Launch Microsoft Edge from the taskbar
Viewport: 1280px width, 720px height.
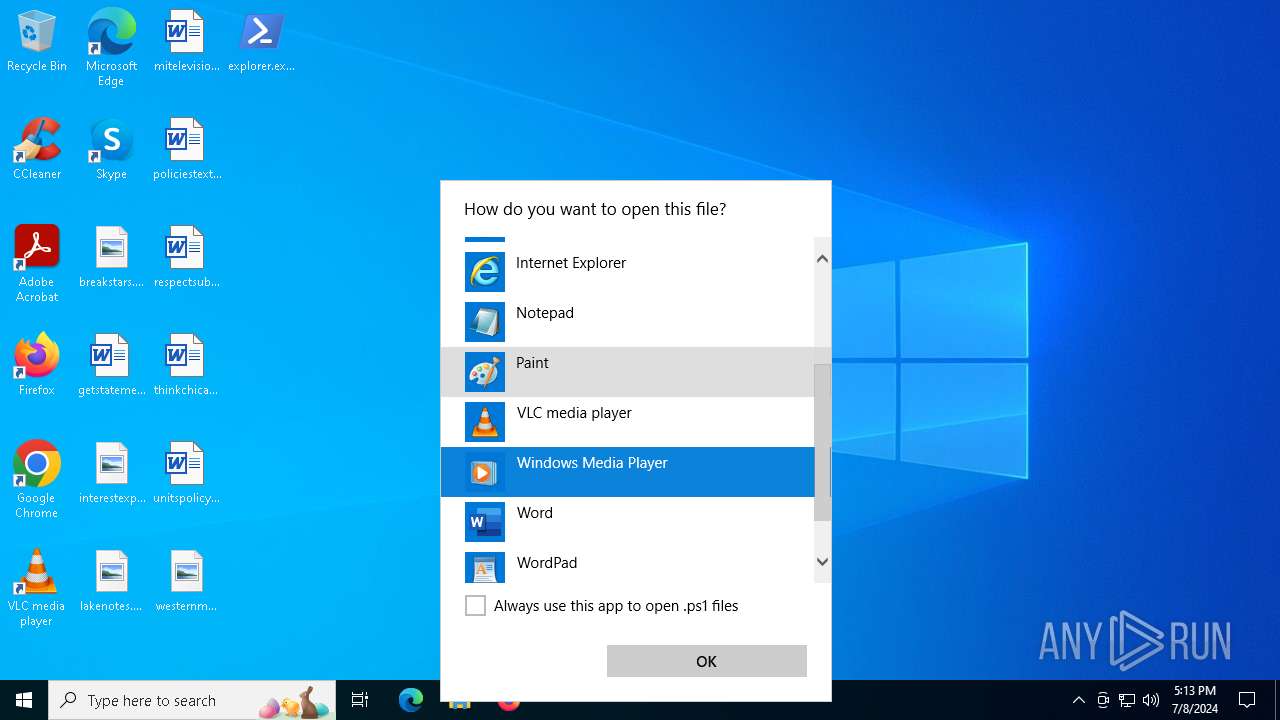point(411,700)
